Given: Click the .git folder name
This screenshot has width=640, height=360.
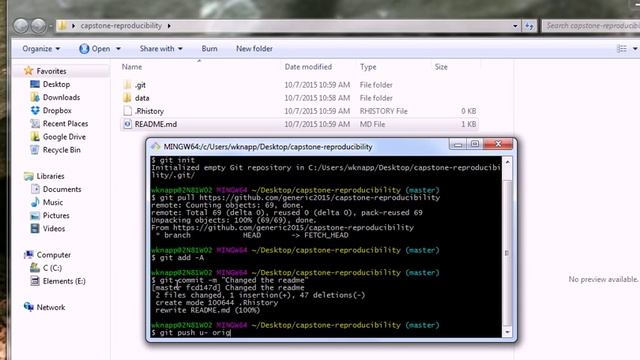Looking at the screenshot, I should pyautogui.click(x=140, y=85).
